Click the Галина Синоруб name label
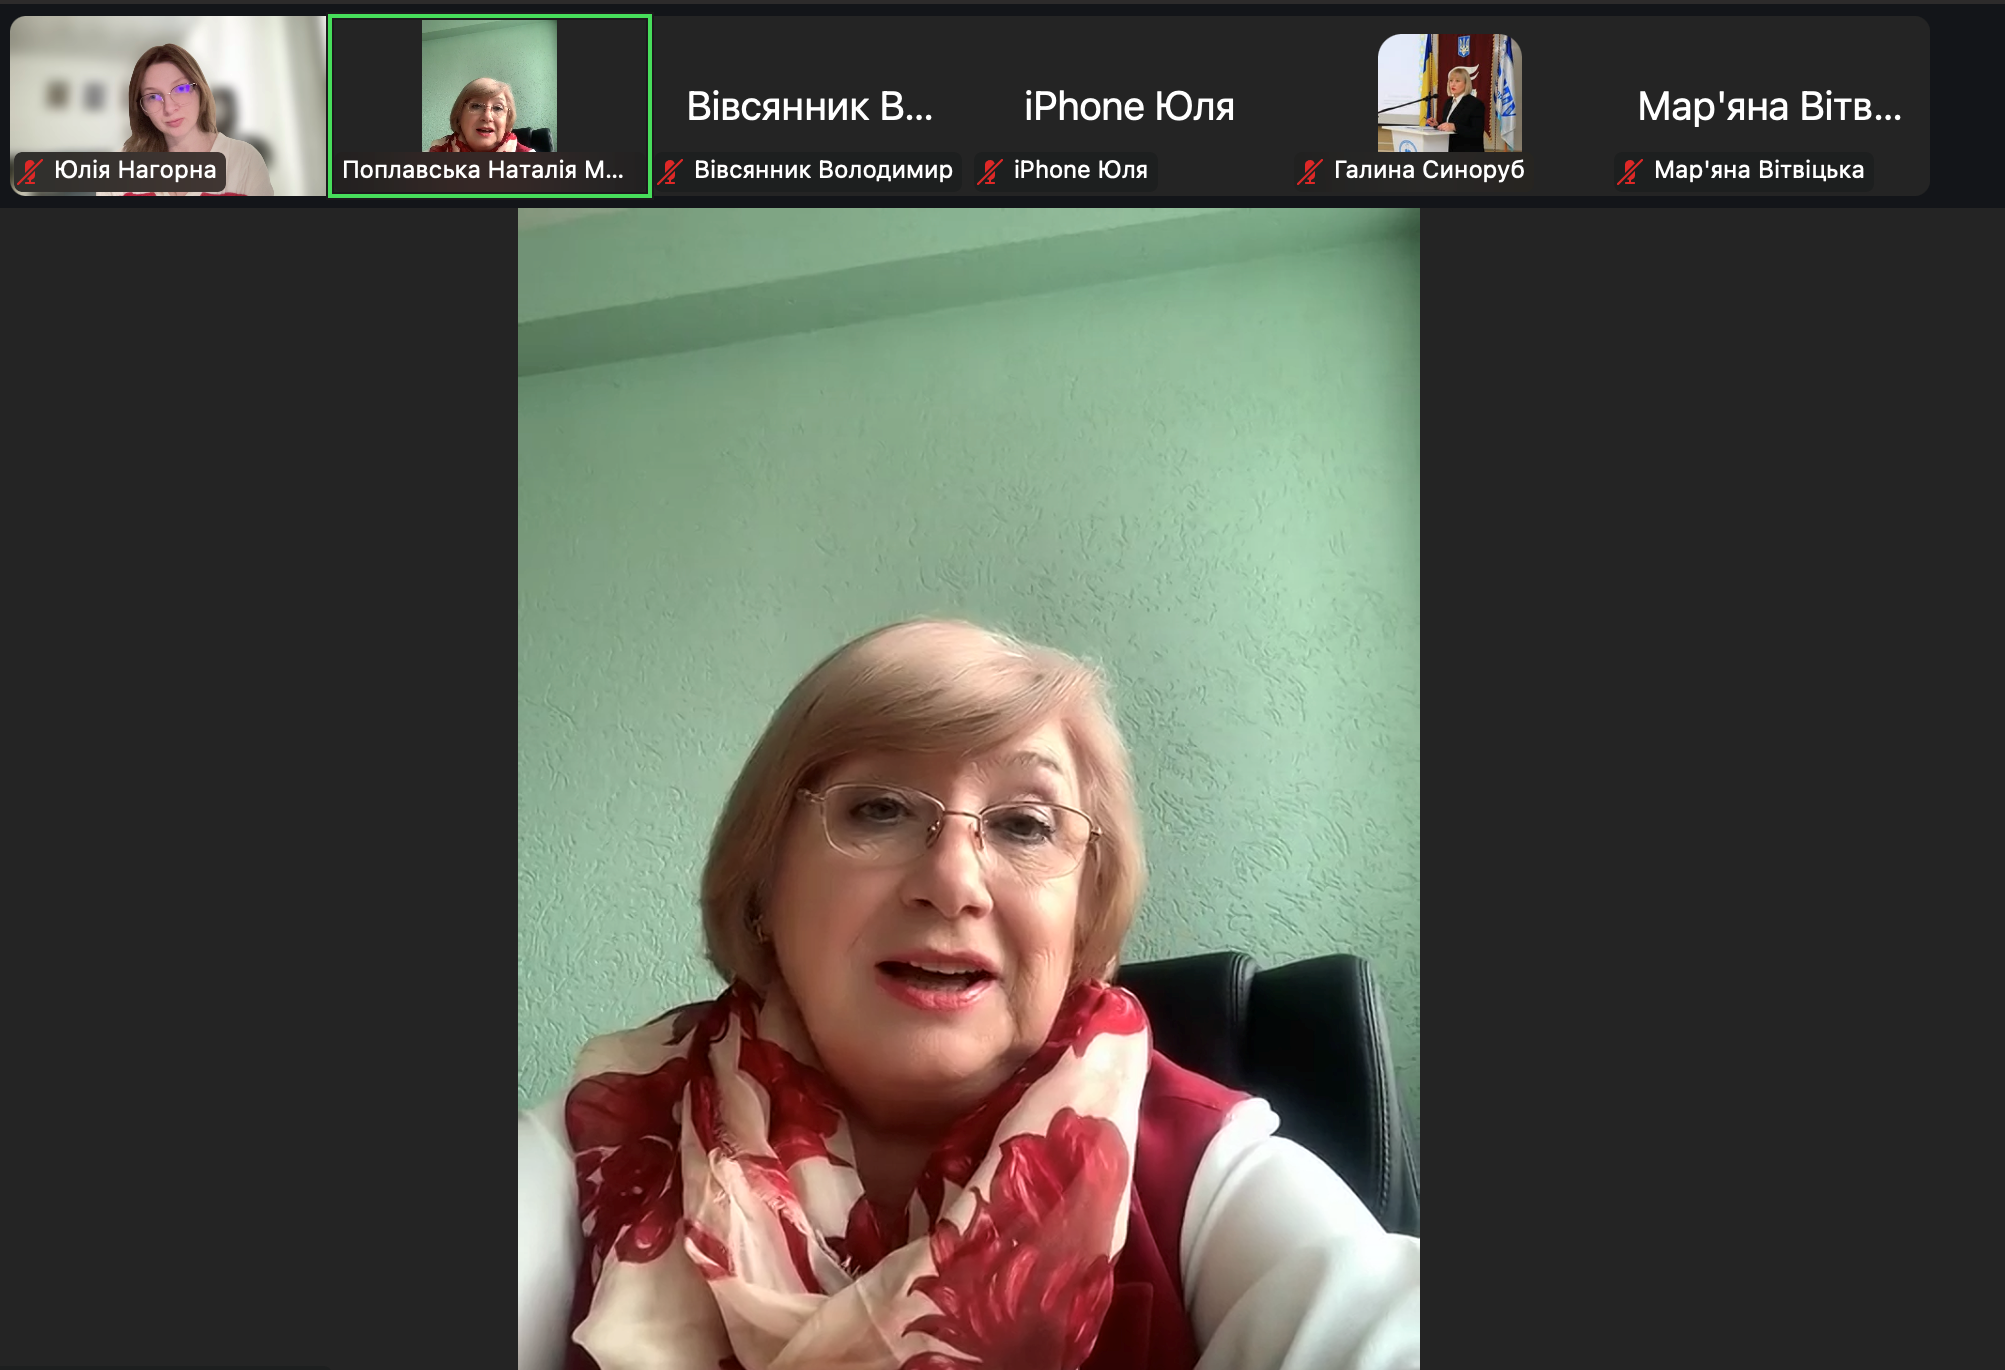Viewport: 2005px width, 1370px height. click(1429, 170)
